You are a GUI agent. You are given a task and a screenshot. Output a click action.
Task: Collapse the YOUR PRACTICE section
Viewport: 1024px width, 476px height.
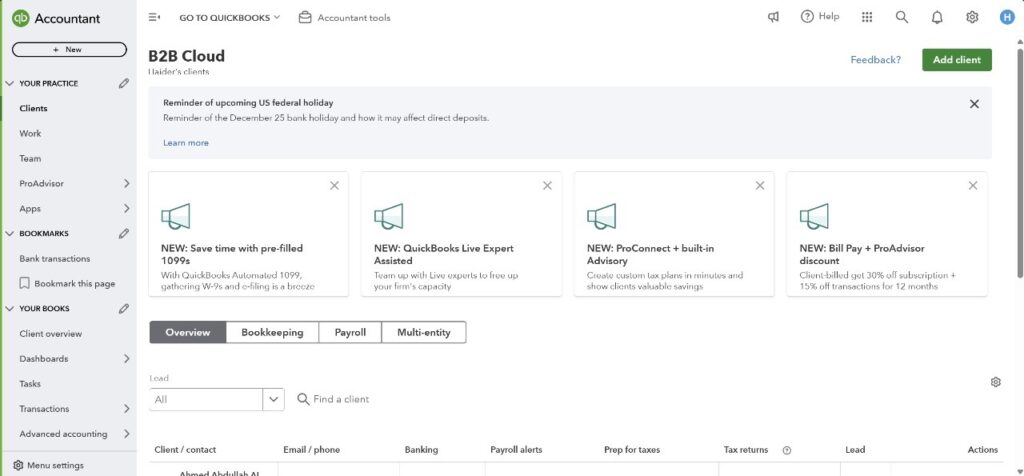[9, 84]
